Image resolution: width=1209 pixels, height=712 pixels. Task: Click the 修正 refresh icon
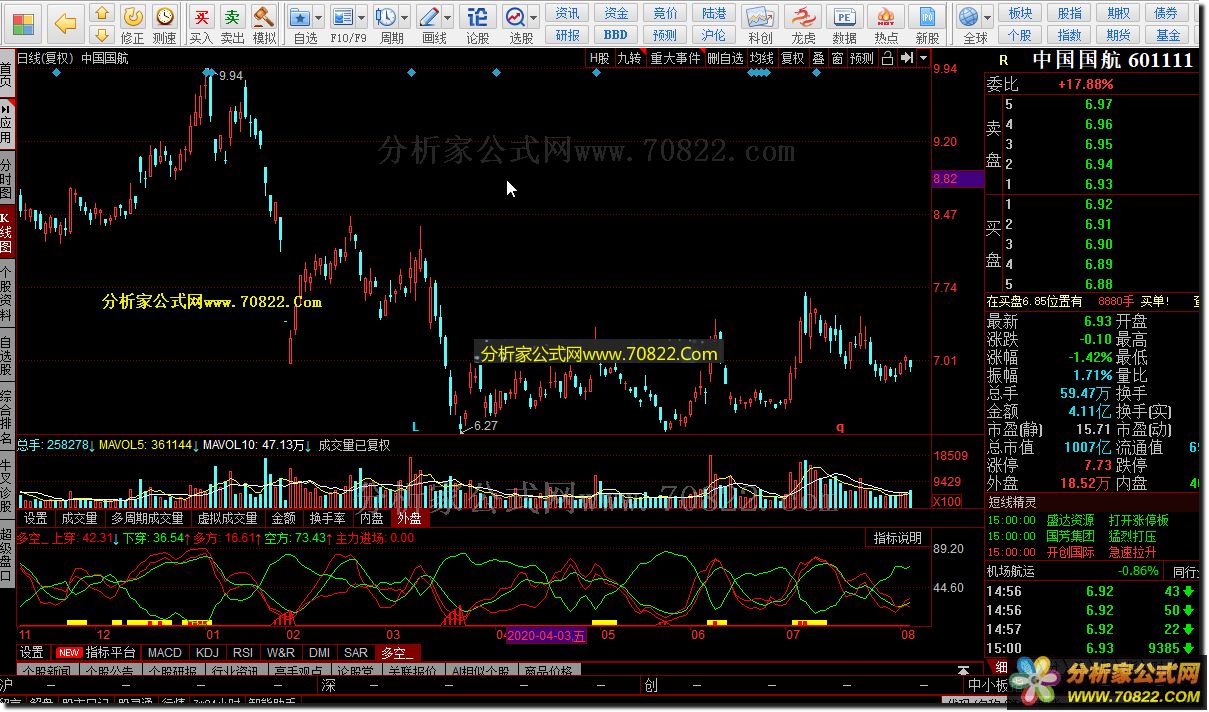132,17
